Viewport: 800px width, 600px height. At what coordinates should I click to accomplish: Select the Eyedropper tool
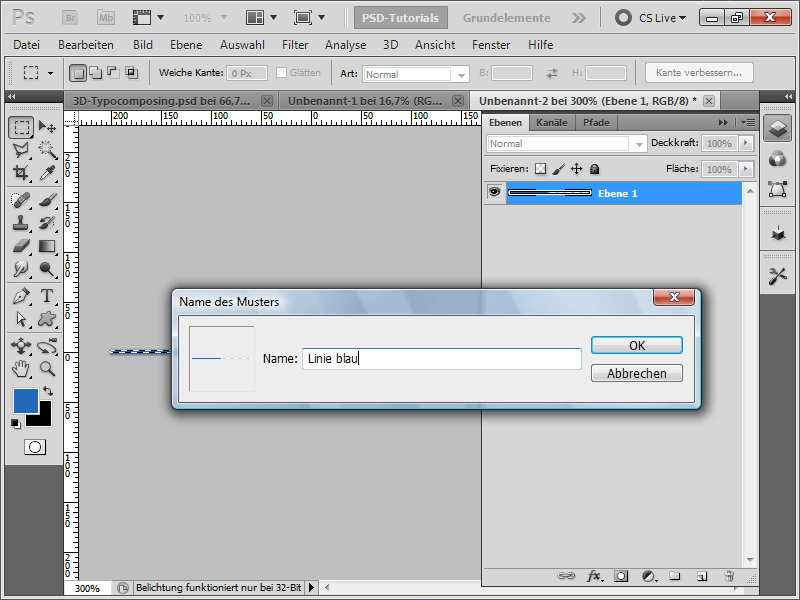pos(47,173)
